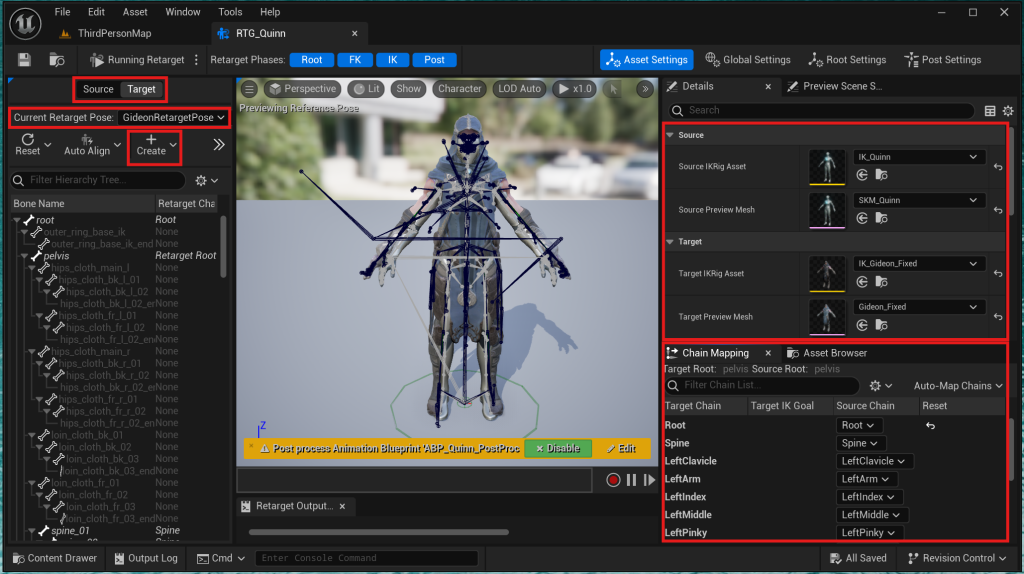
Task: Use selected asset for Source Preview Mesh
Action: click(x=862, y=218)
